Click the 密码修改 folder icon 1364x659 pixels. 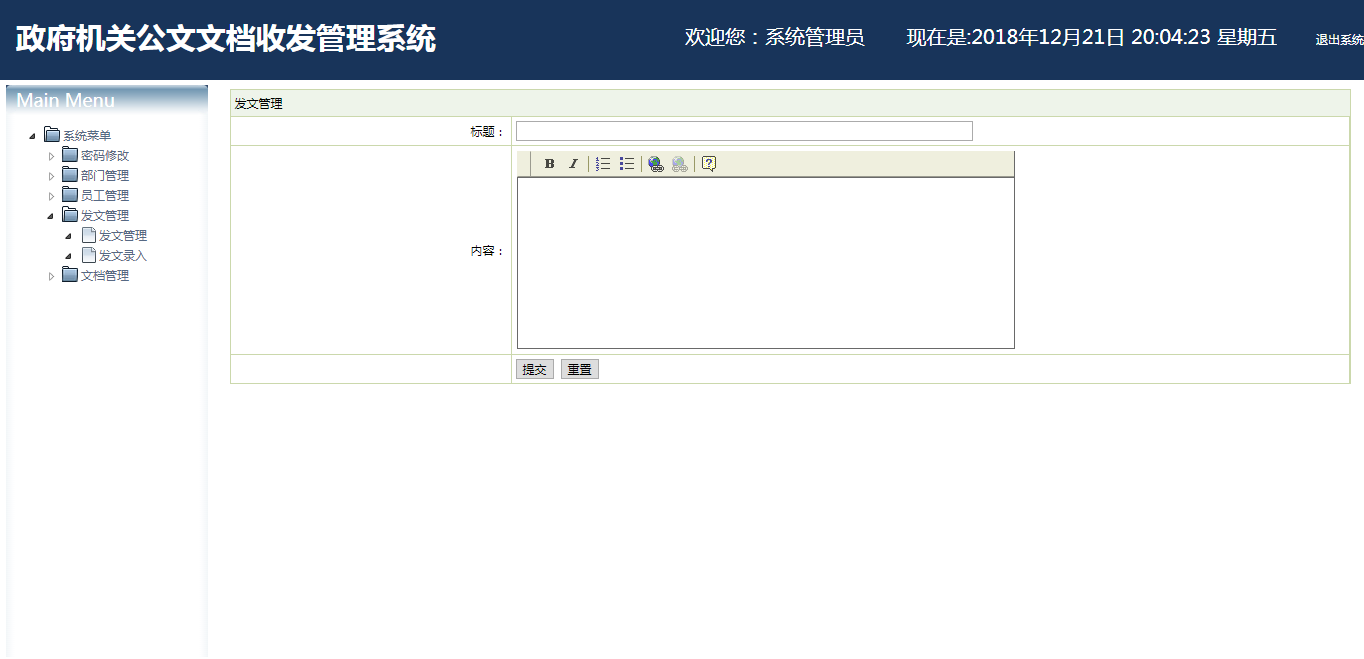[x=70, y=155]
